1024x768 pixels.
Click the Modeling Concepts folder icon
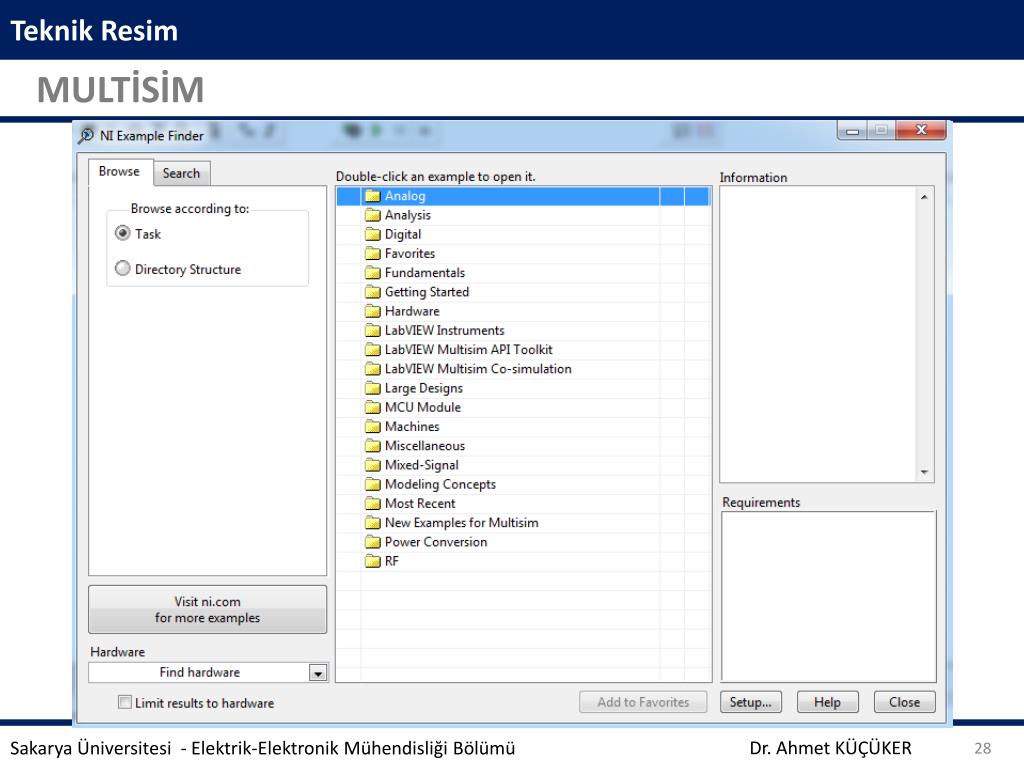click(373, 485)
